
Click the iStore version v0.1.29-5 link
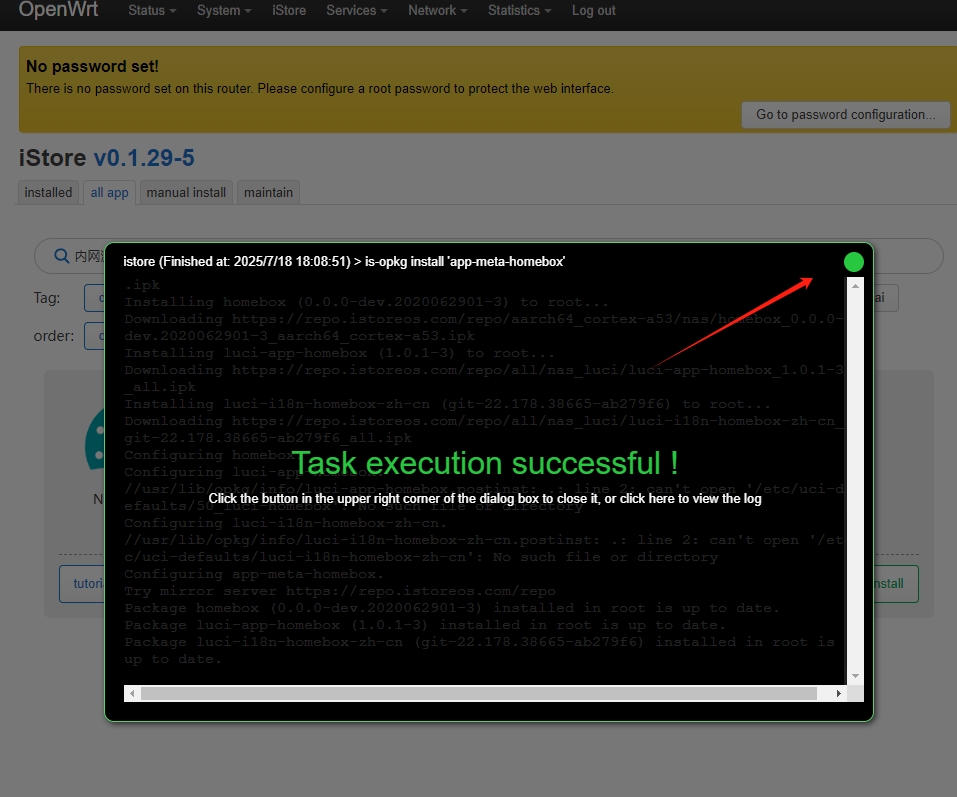point(144,158)
